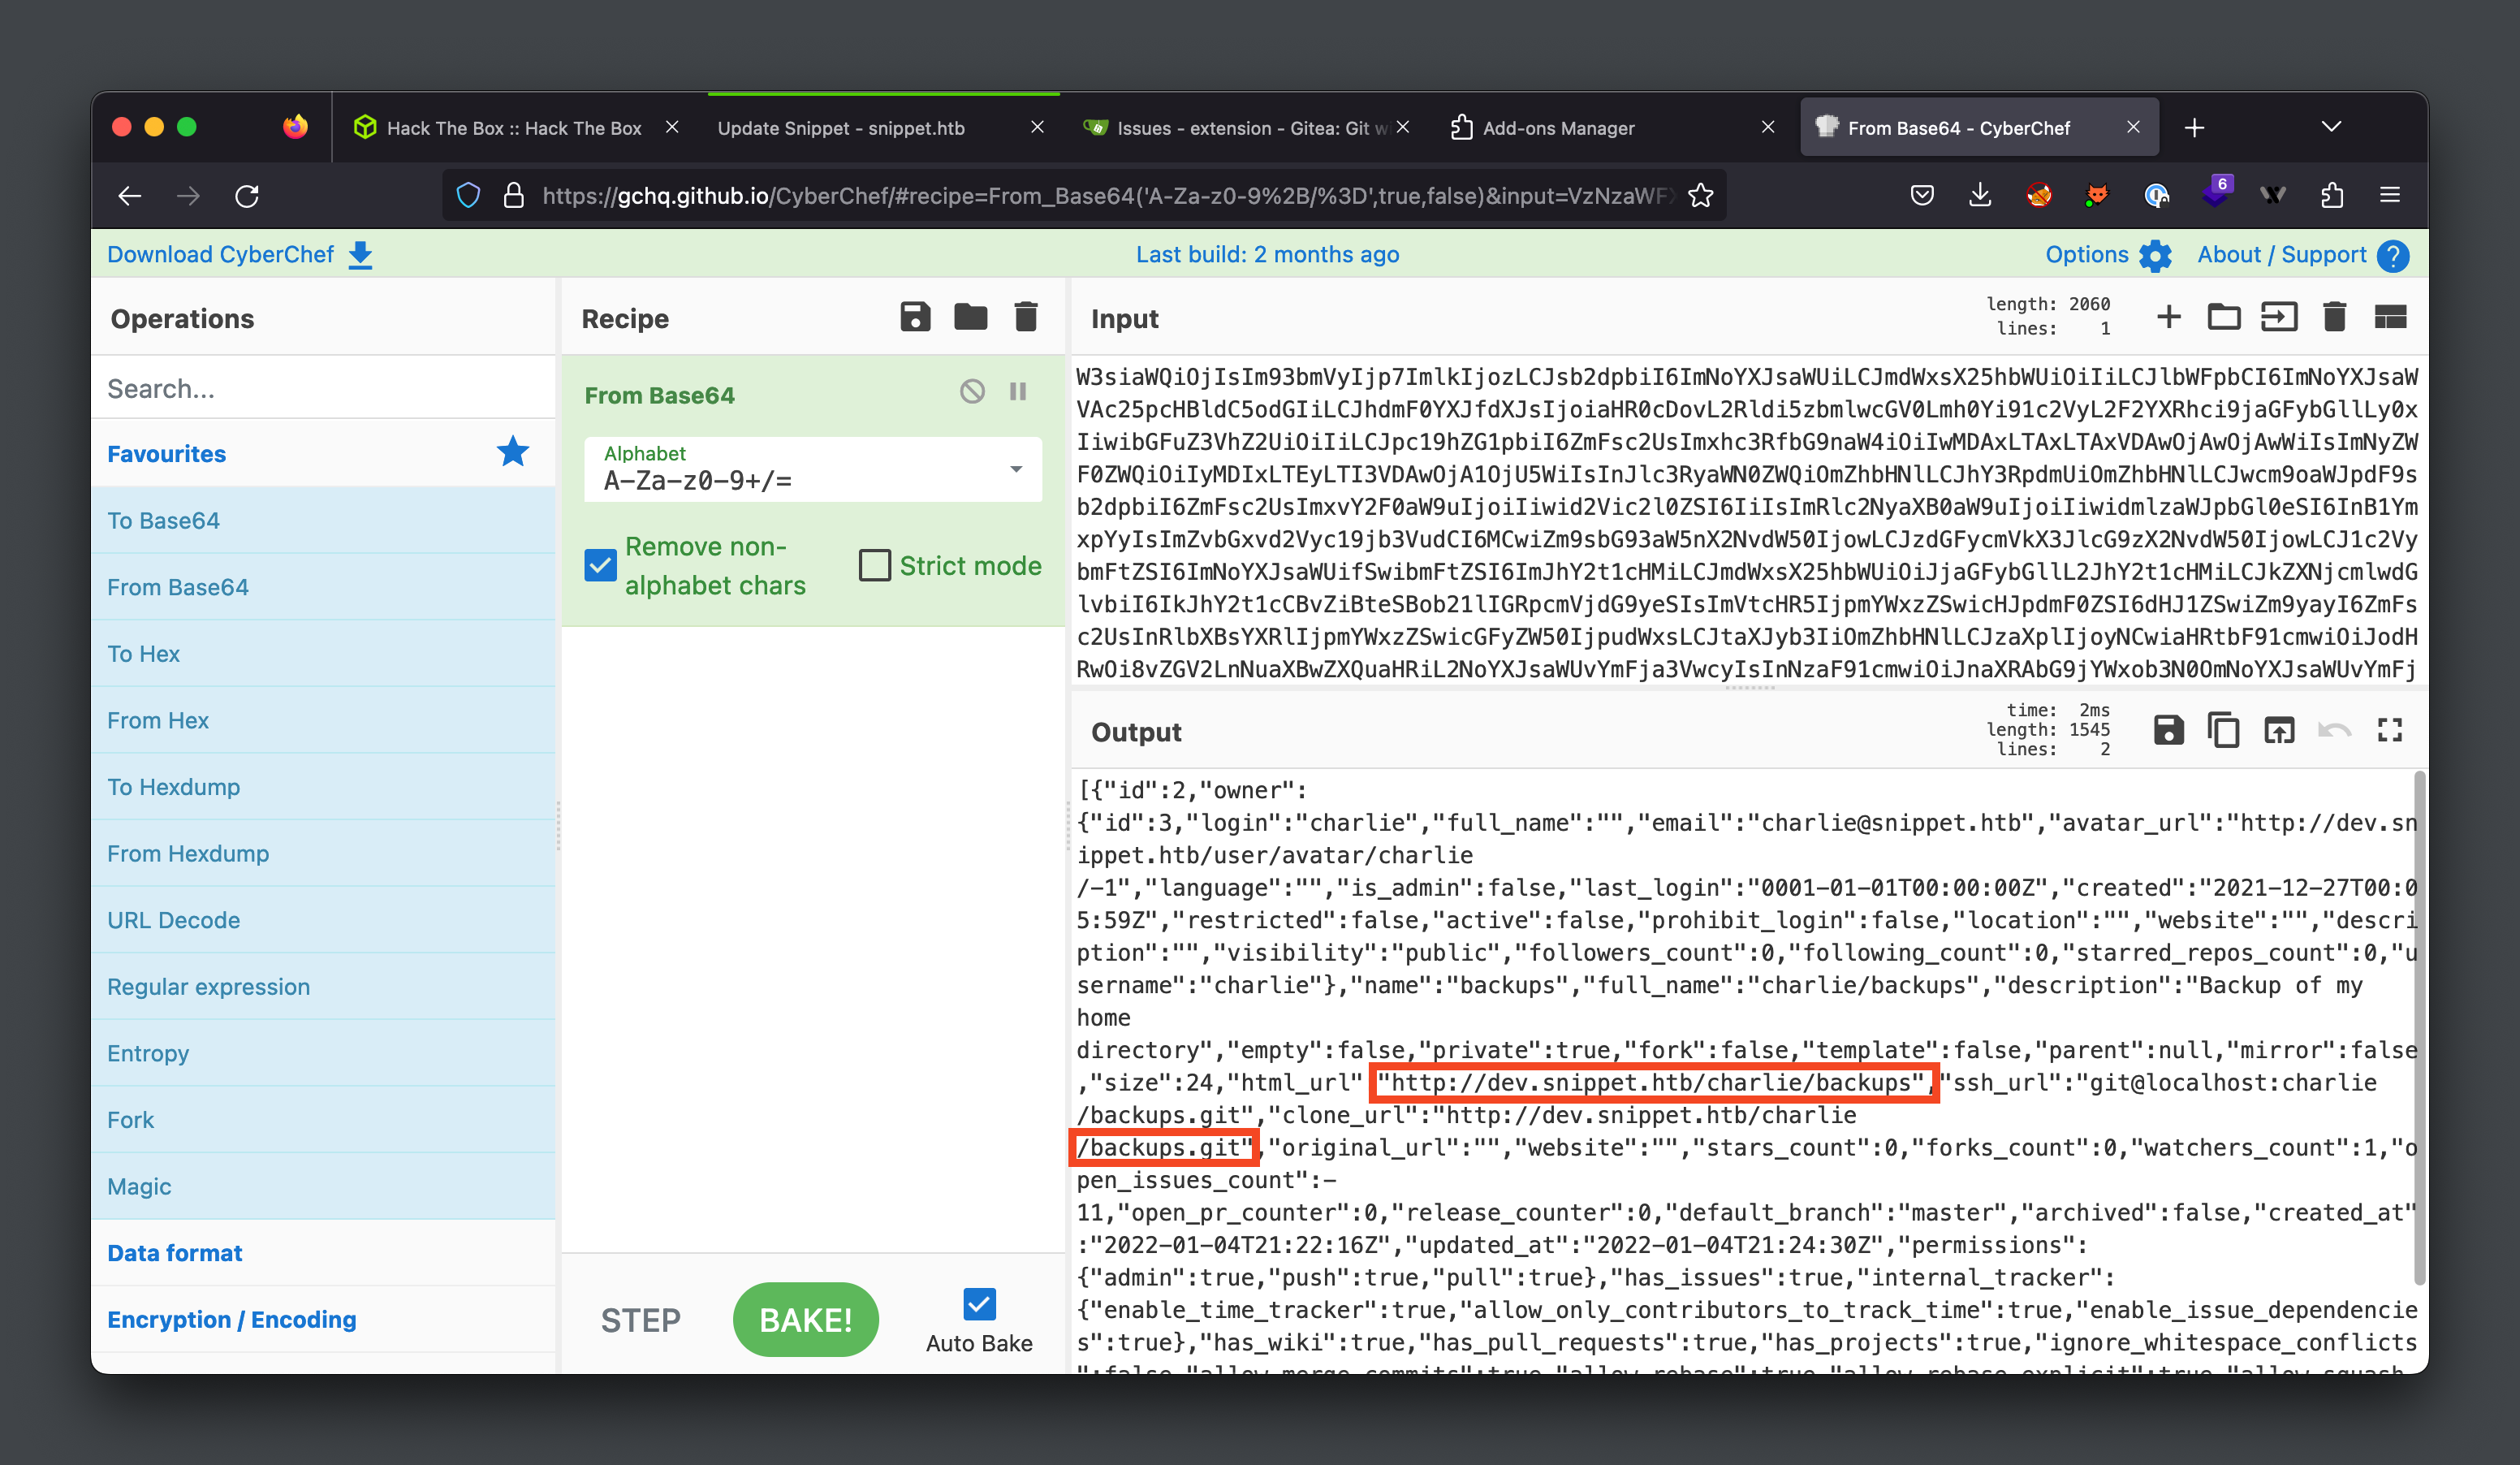Open the browser downloads panel

(x=1979, y=195)
